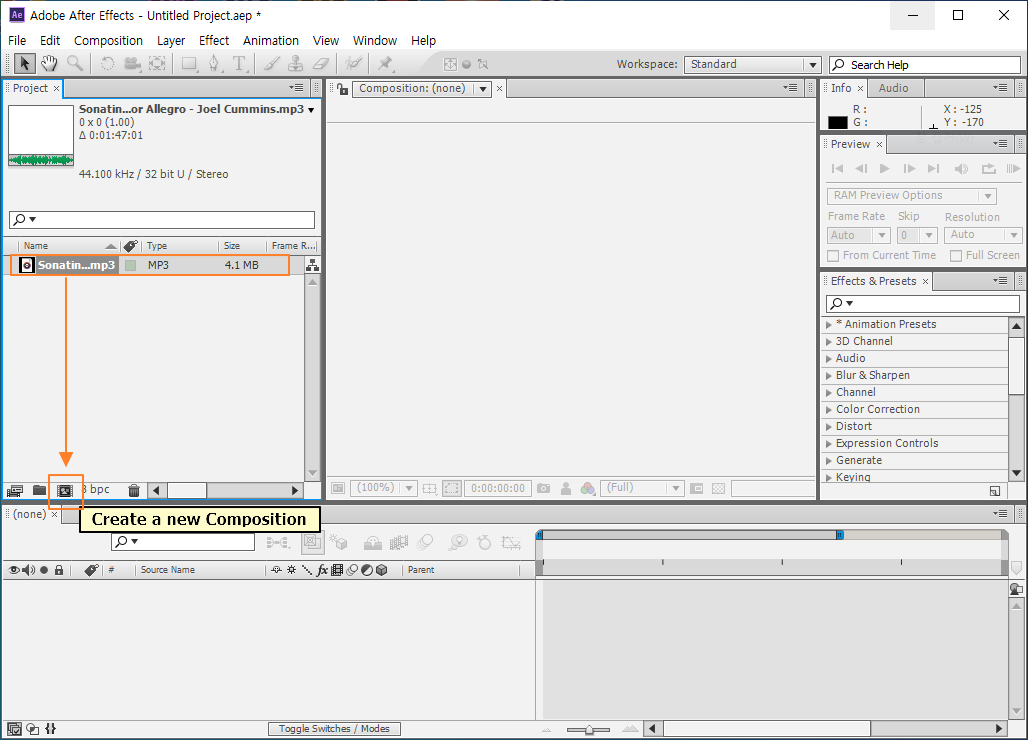This screenshot has height=740, width=1028.
Task: Enable From Current Time checkbox
Action: [x=833, y=256]
